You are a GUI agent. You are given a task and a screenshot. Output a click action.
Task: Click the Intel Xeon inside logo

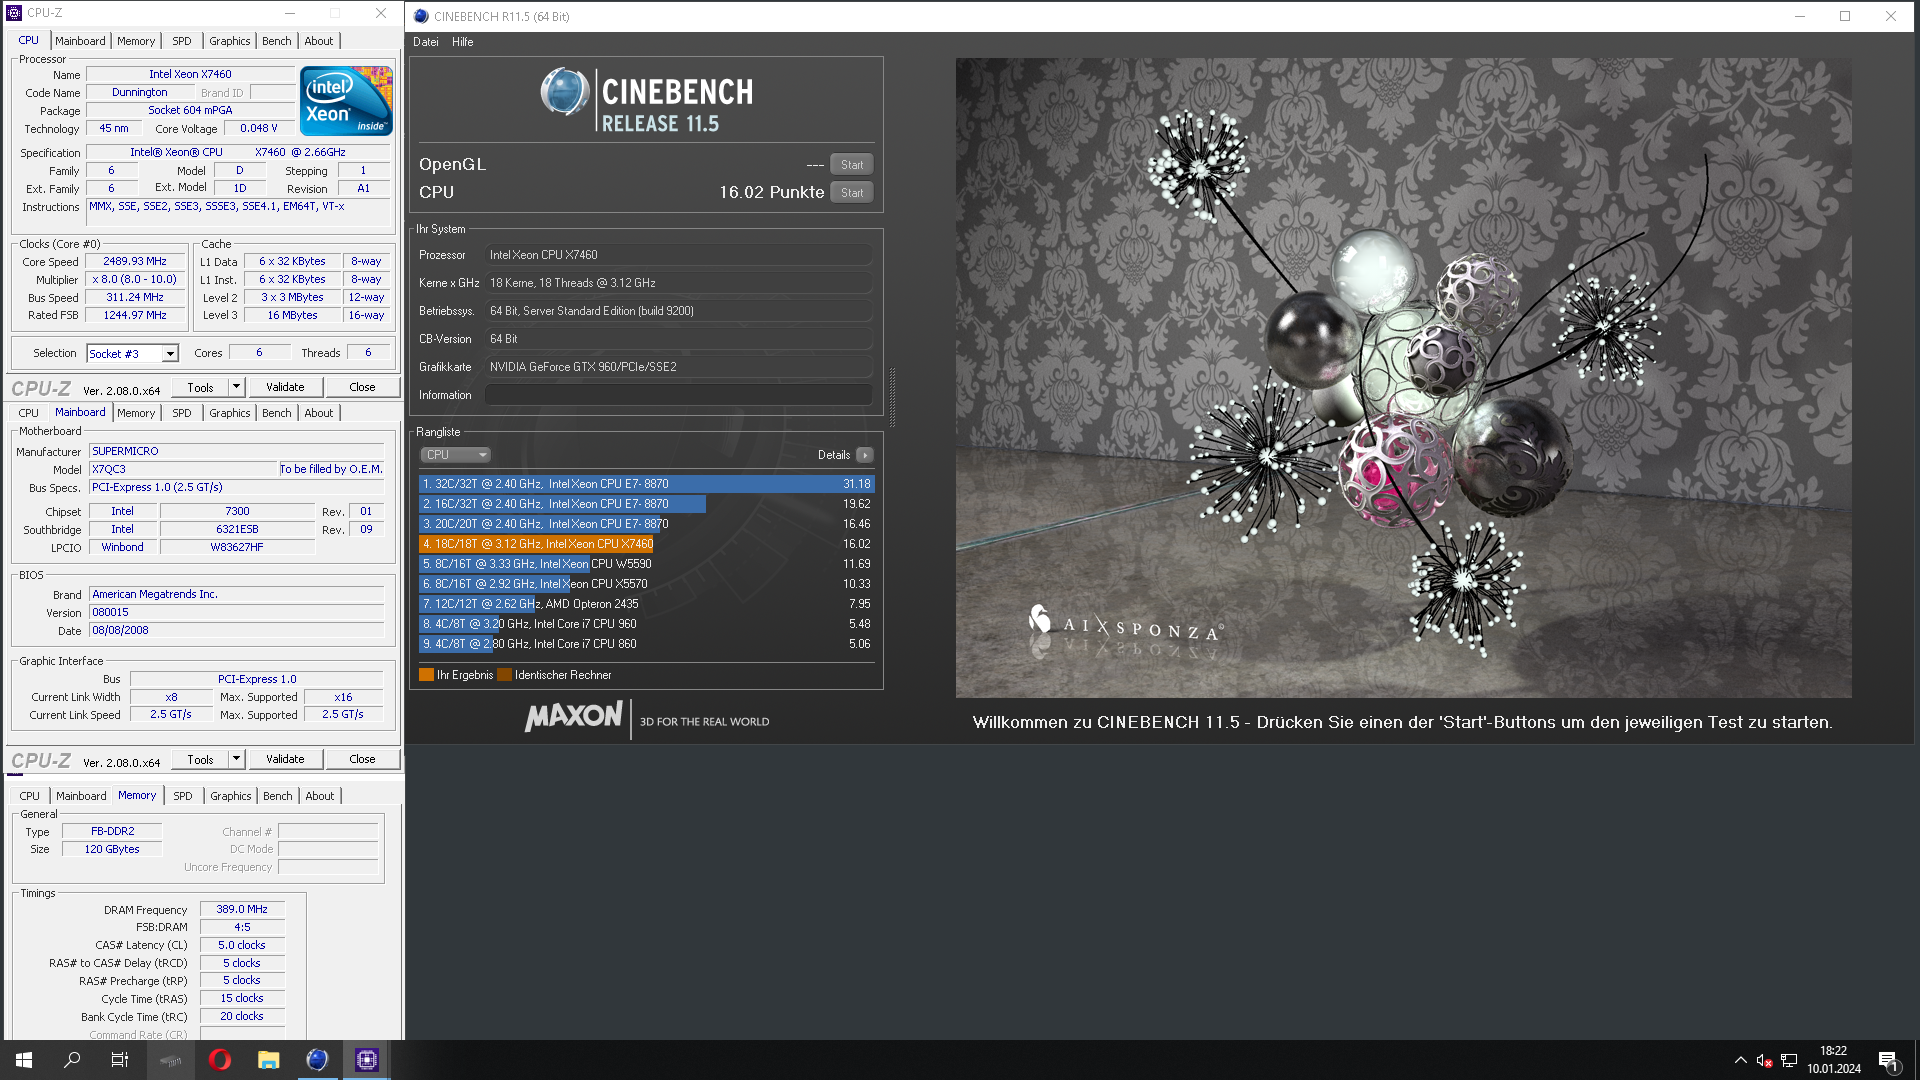[x=346, y=101]
